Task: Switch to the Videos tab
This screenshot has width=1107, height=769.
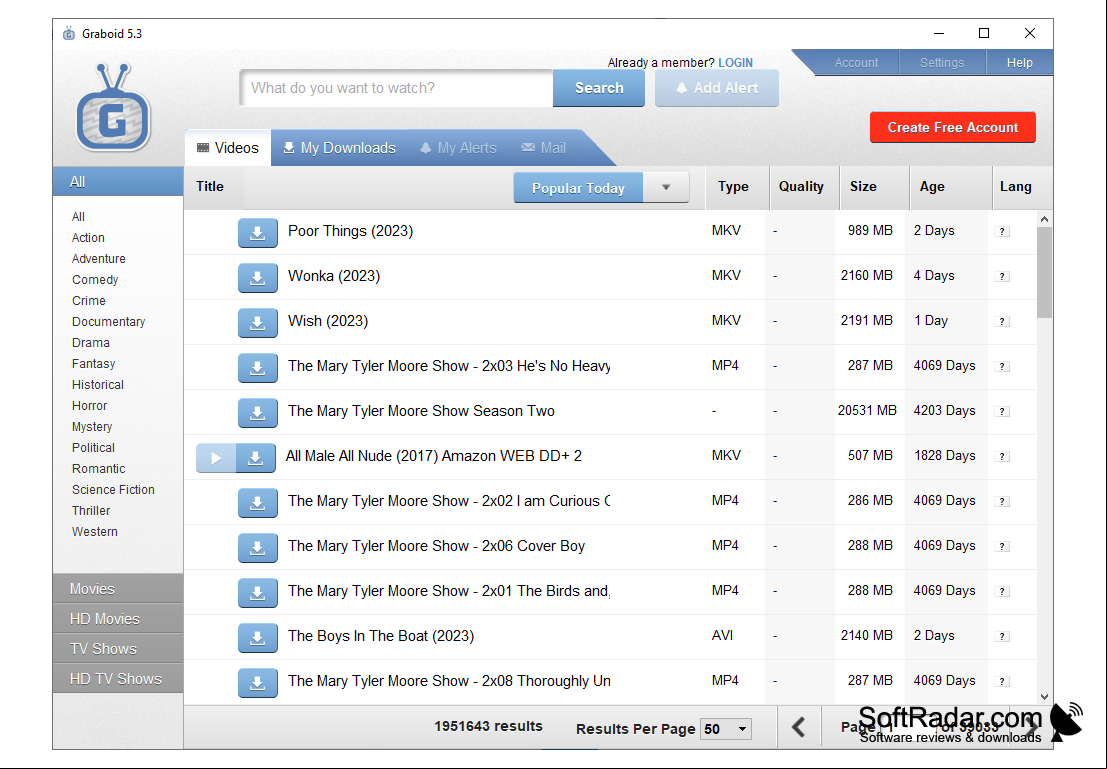Action: click(x=228, y=148)
